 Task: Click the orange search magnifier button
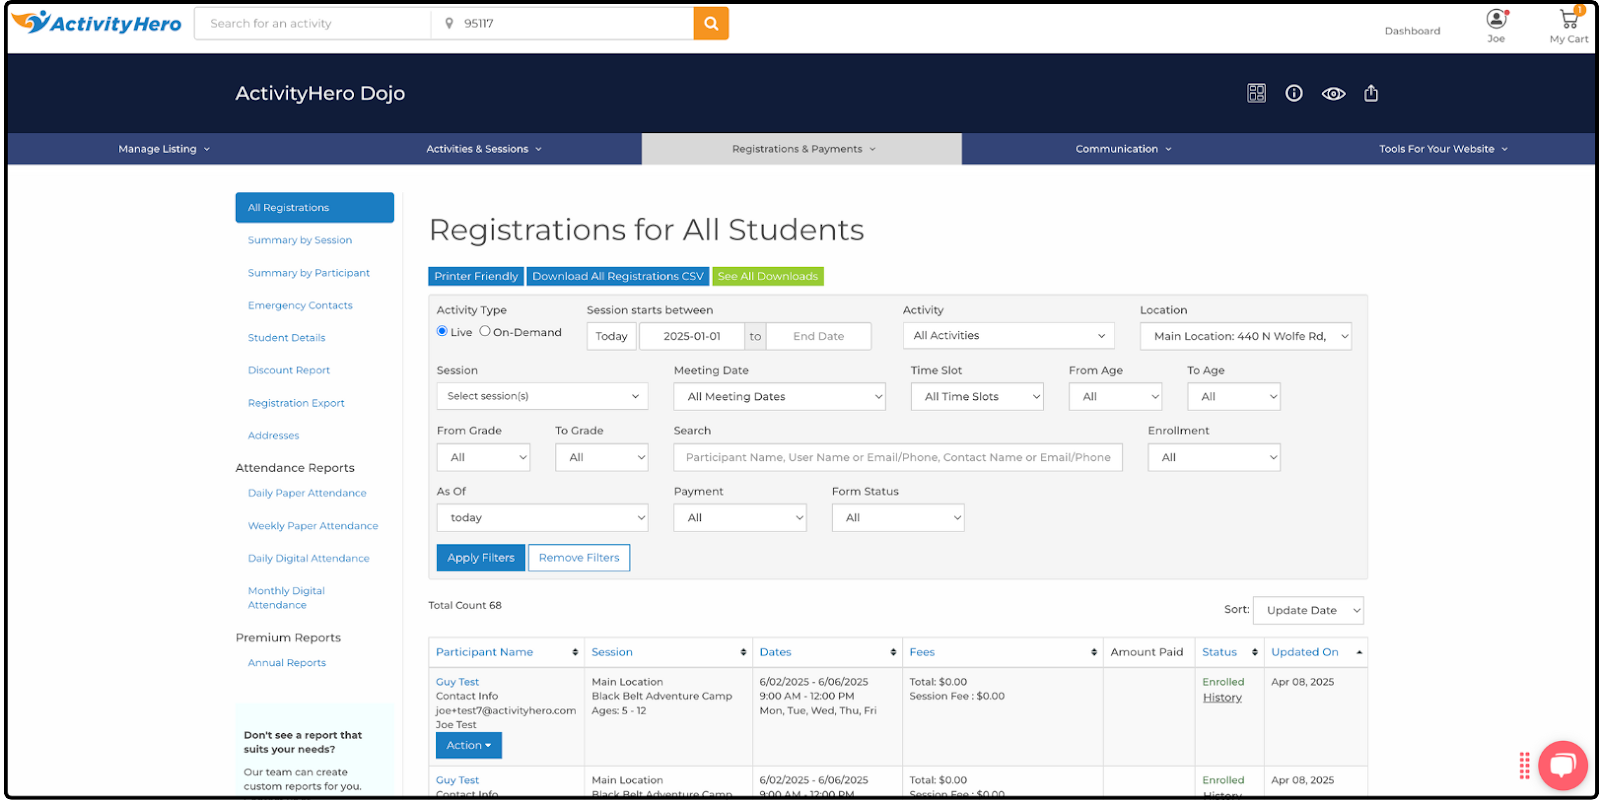tap(711, 23)
